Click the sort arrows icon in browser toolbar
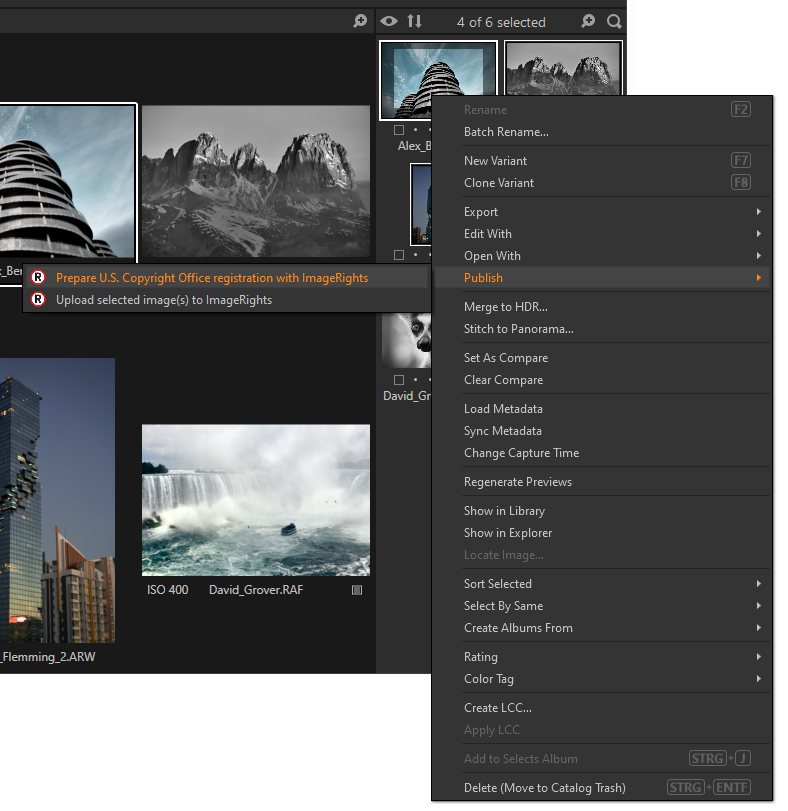Screen dimensions: 788x811 414,21
